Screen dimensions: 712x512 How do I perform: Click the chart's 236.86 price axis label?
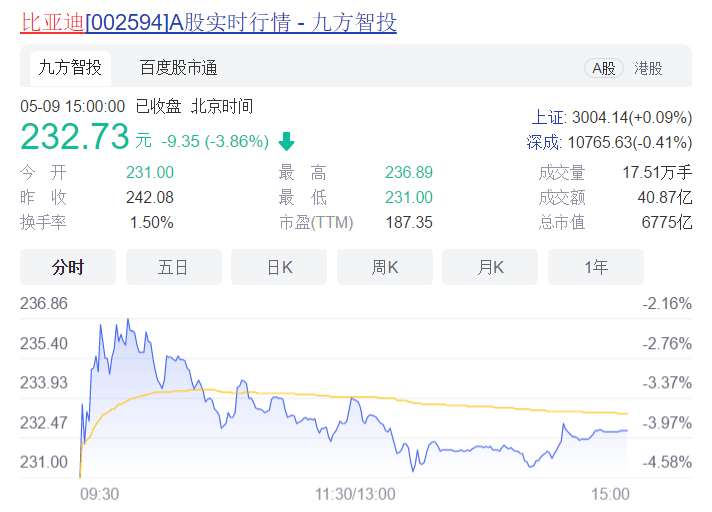tap(44, 303)
